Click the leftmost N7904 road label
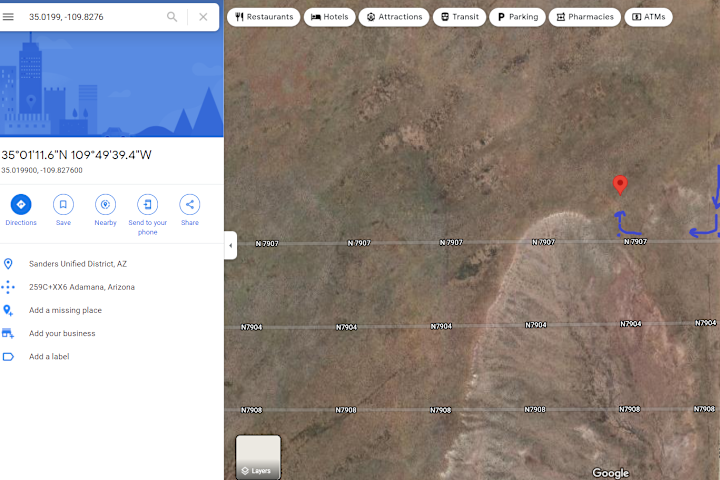 click(252, 327)
